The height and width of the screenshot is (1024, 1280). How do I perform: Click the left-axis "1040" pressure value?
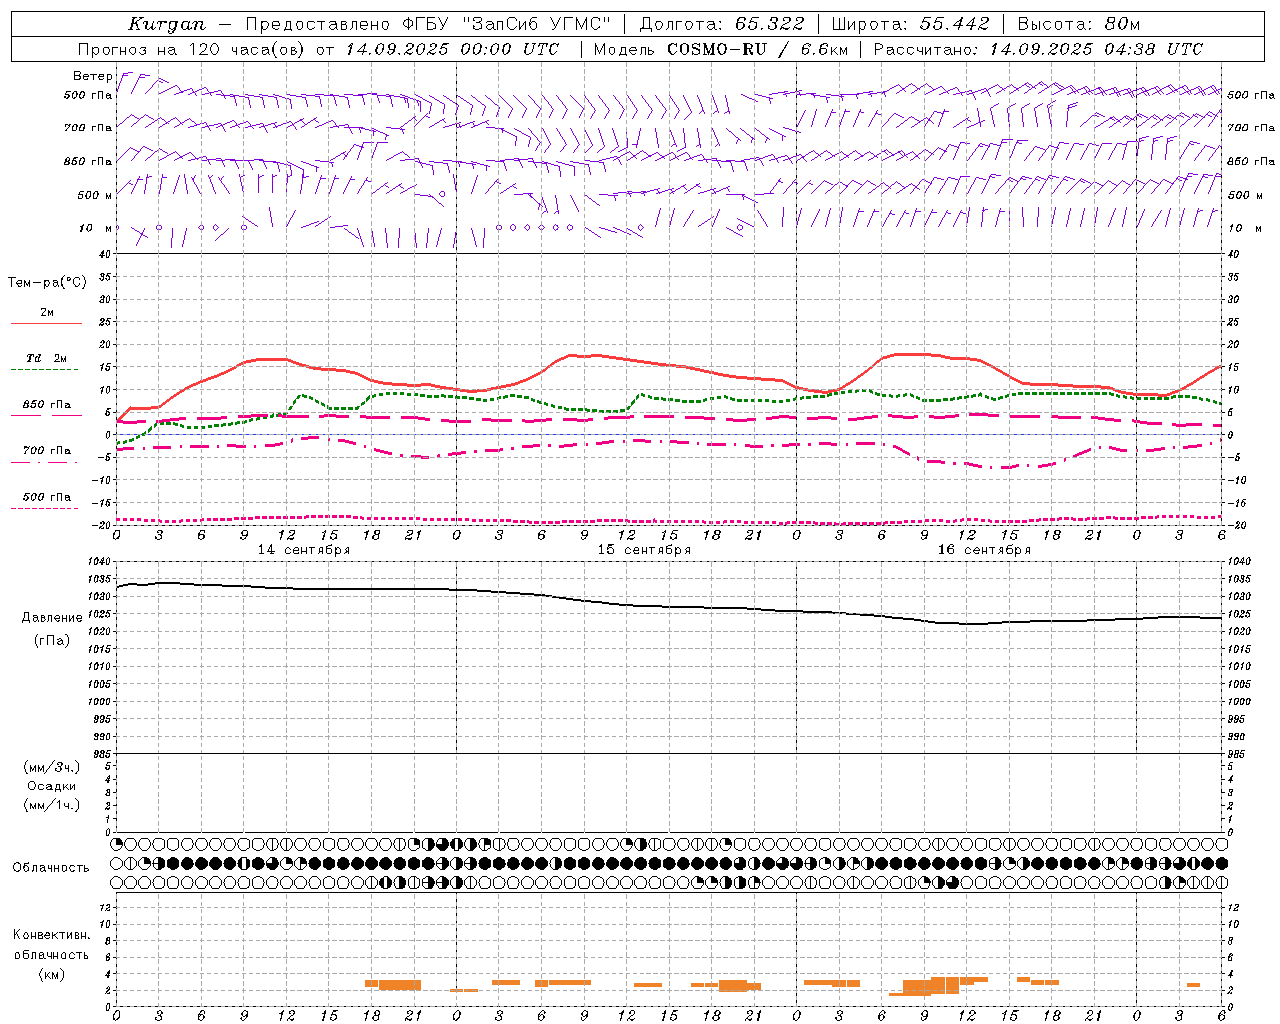(98, 562)
